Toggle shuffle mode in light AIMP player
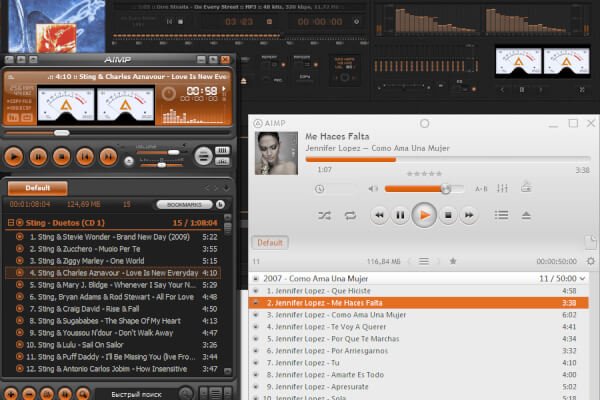The height and width of the screenshot is (400, 600). pos(324,216)
